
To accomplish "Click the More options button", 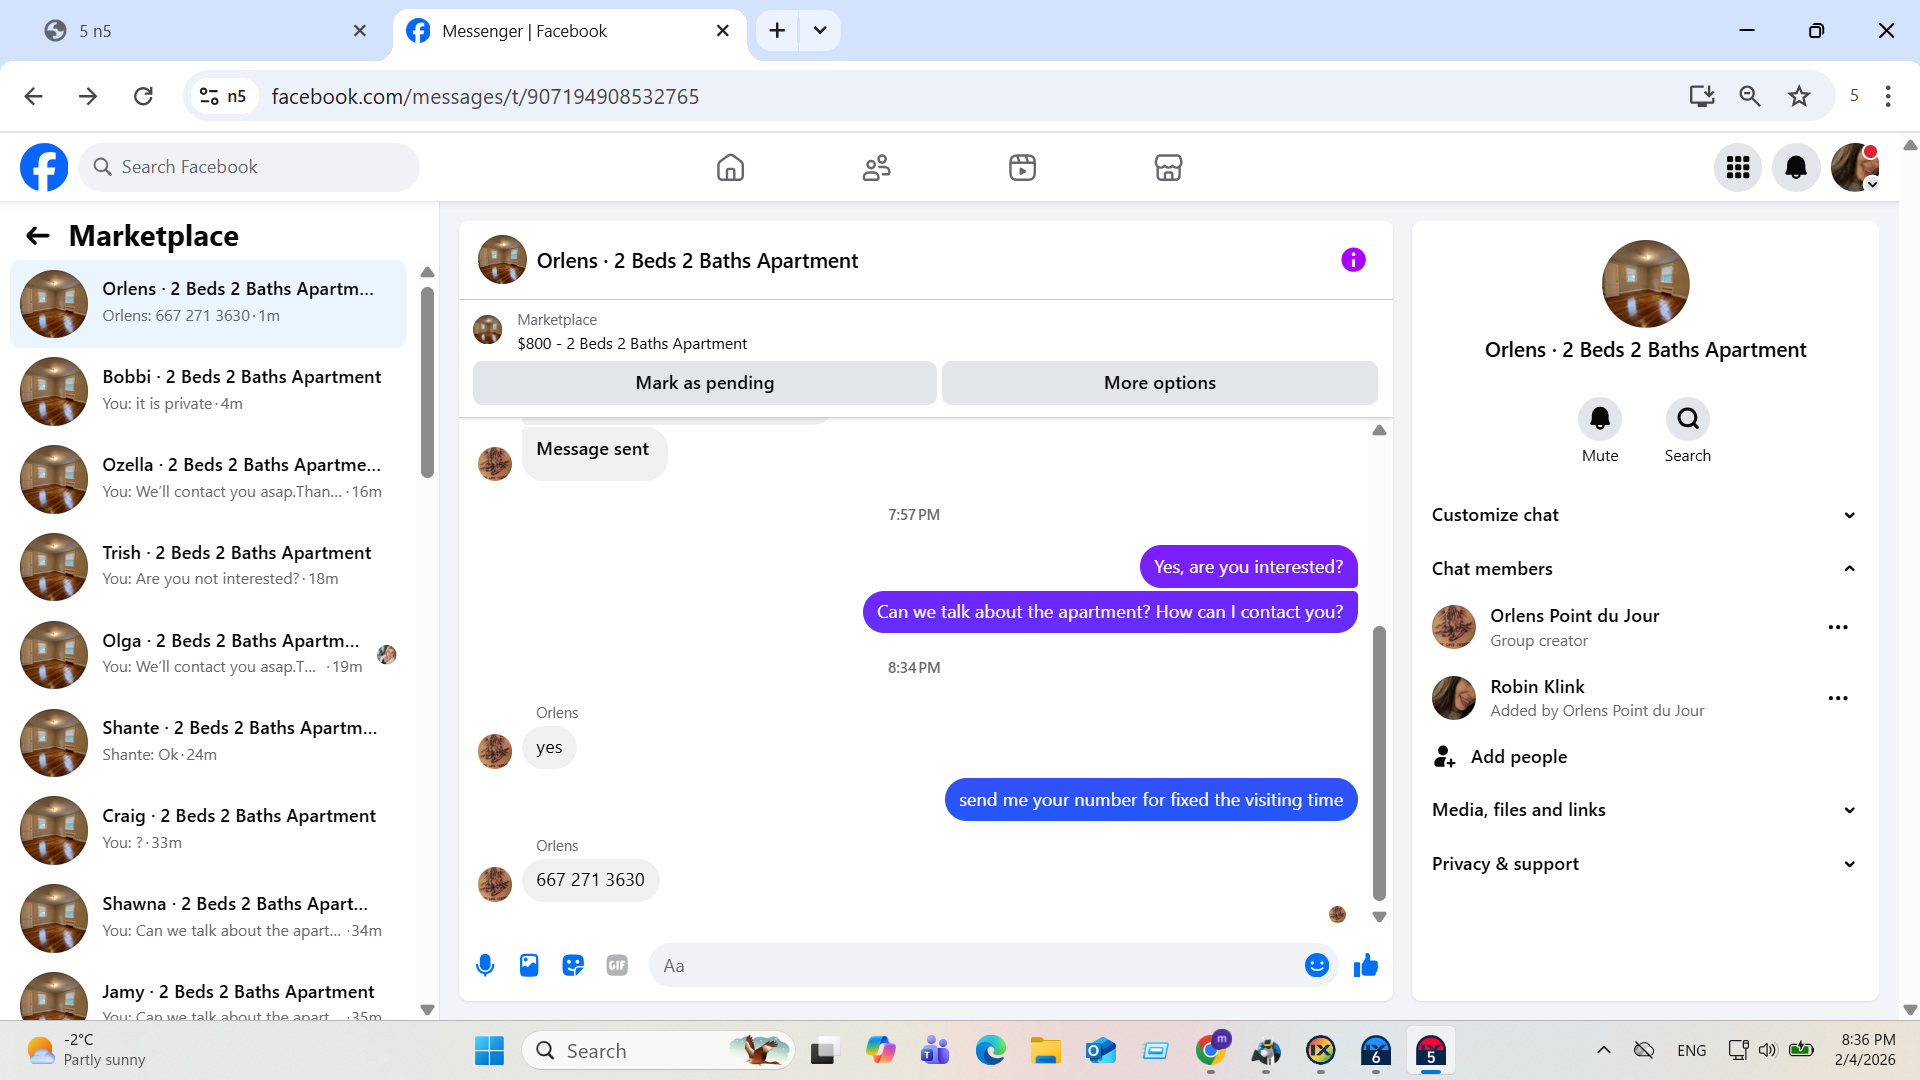I will point(1159,383).
